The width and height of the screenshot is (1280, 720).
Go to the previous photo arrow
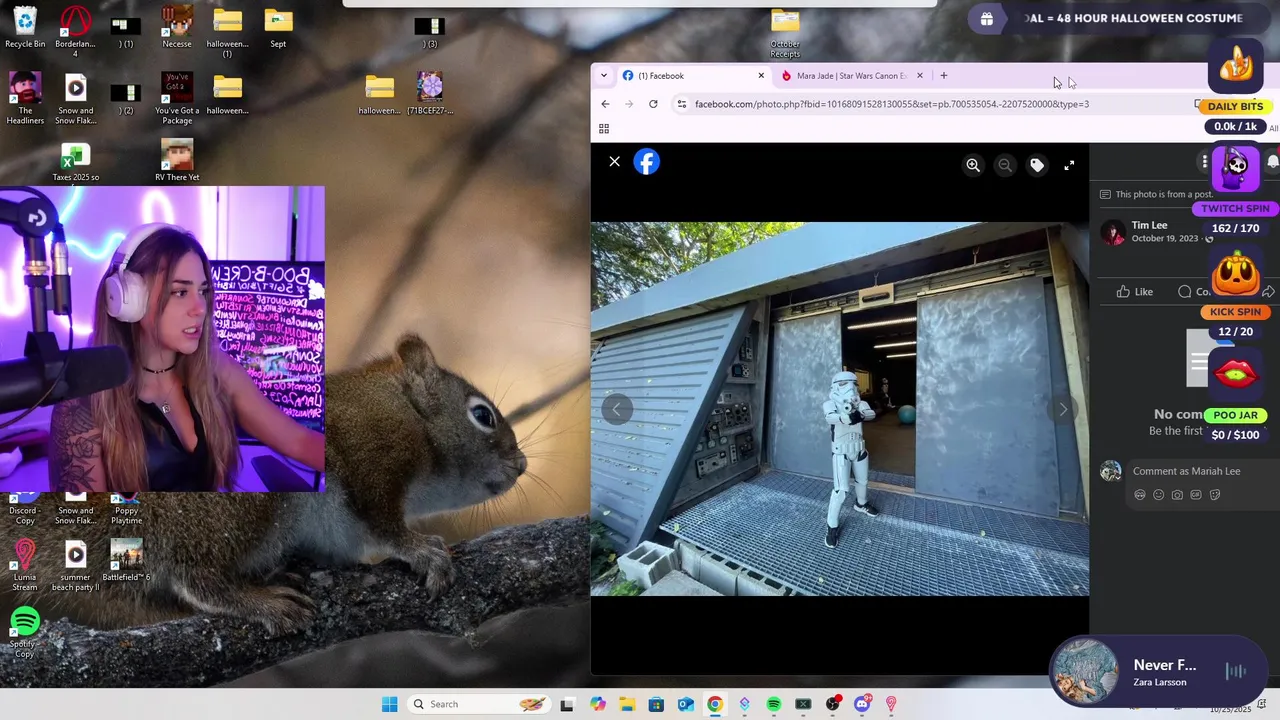[617, 409]
